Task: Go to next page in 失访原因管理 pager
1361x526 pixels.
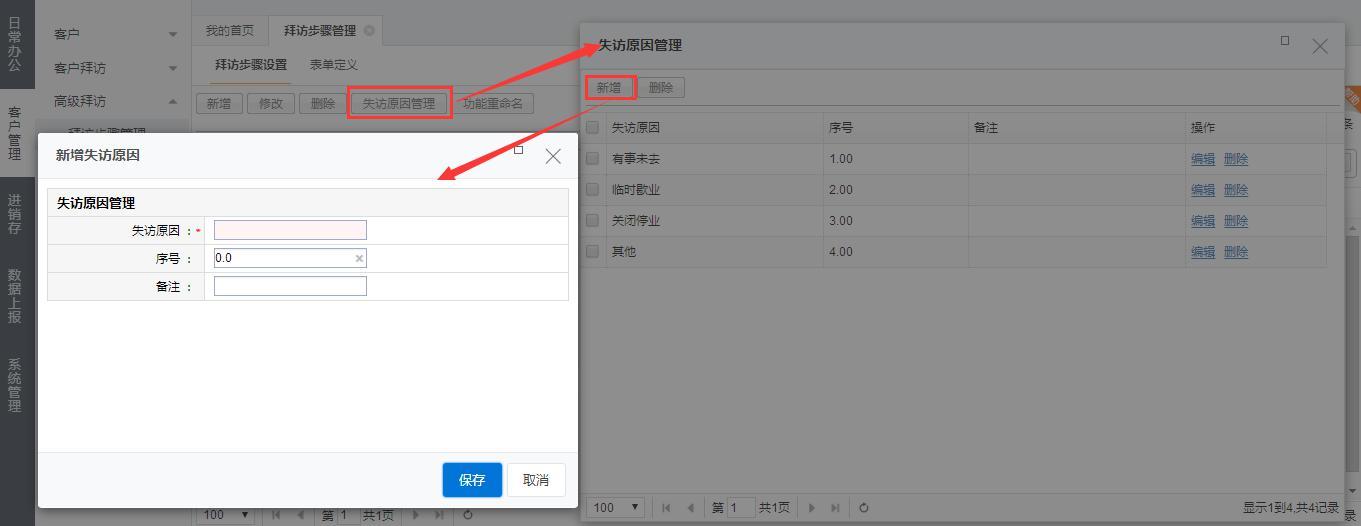Action: tap(812, 508)
